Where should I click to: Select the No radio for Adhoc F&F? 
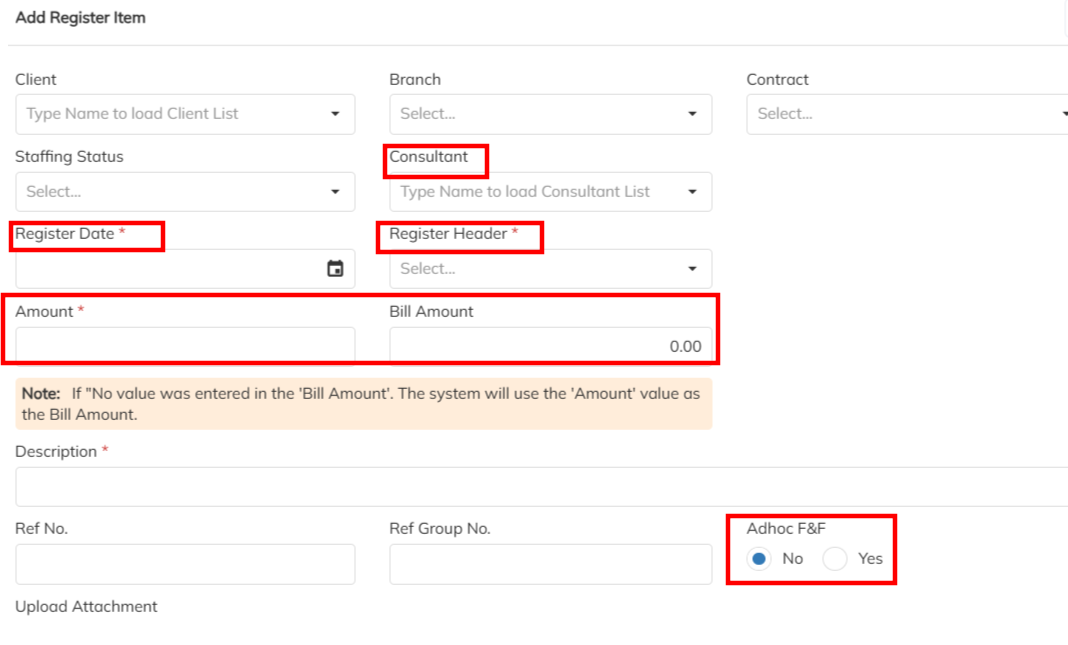(x=759, y=559)
